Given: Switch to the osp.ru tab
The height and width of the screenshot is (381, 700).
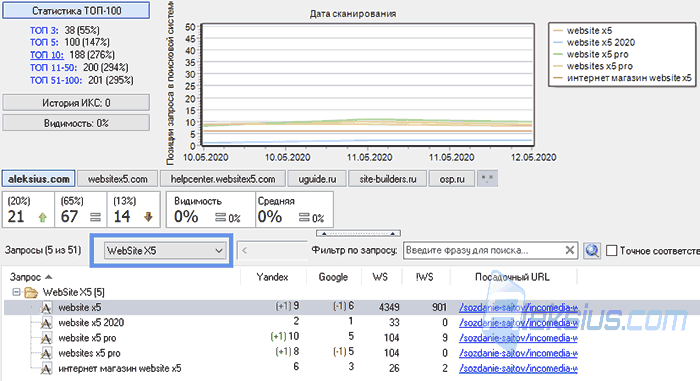Looking at the screenshot, I should tap(451, 179).
